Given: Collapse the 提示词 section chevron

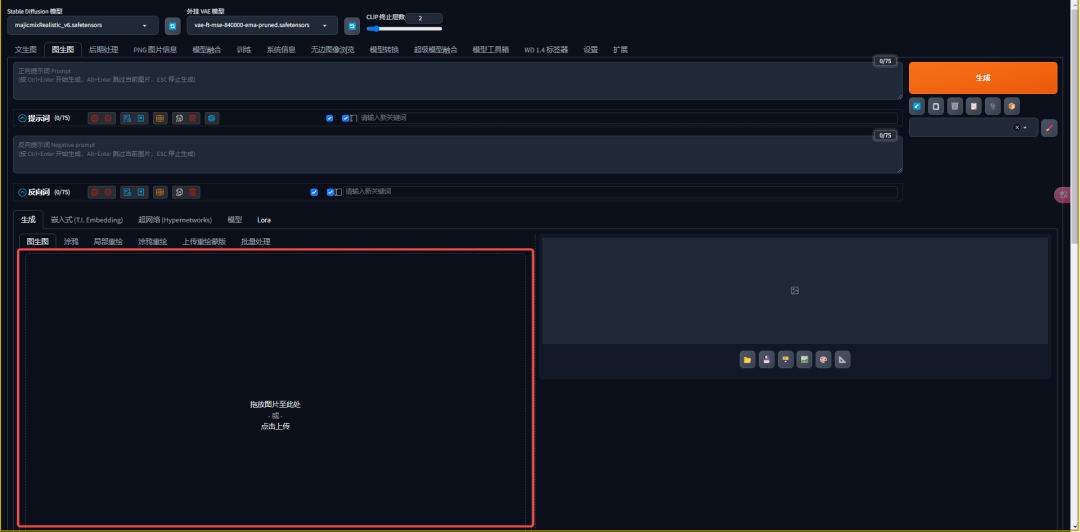Looking at the screenshot, I should coord(22,119).
